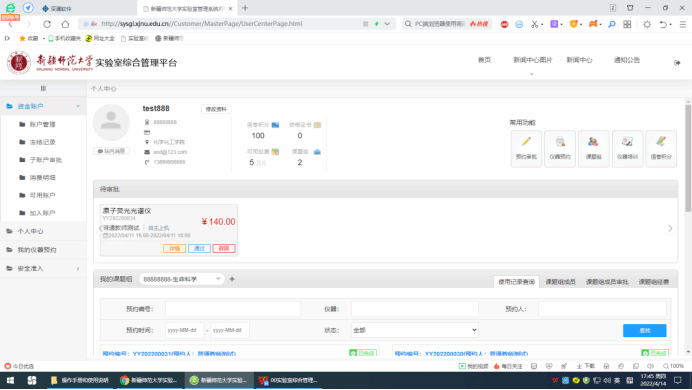Show previous pending approval with left arrow
692x390 pixels.
pyautogui.click(x=100, y=228)
